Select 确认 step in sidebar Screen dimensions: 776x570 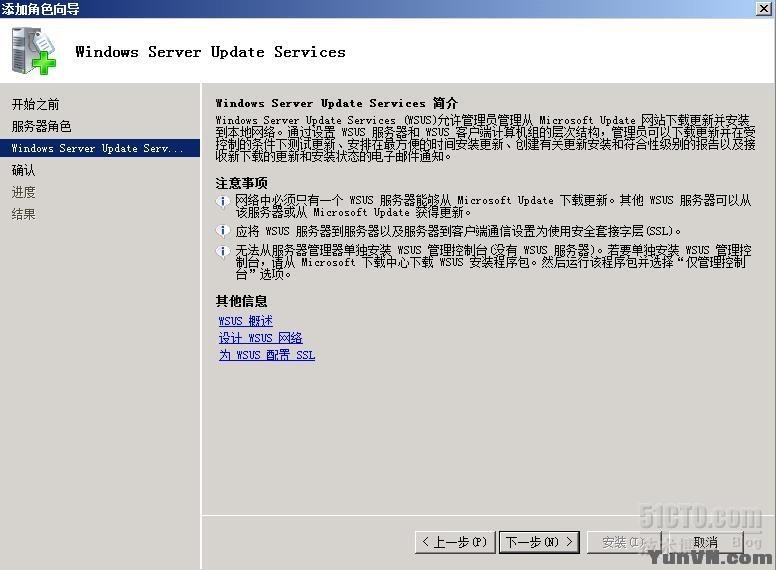pos(23,170)
